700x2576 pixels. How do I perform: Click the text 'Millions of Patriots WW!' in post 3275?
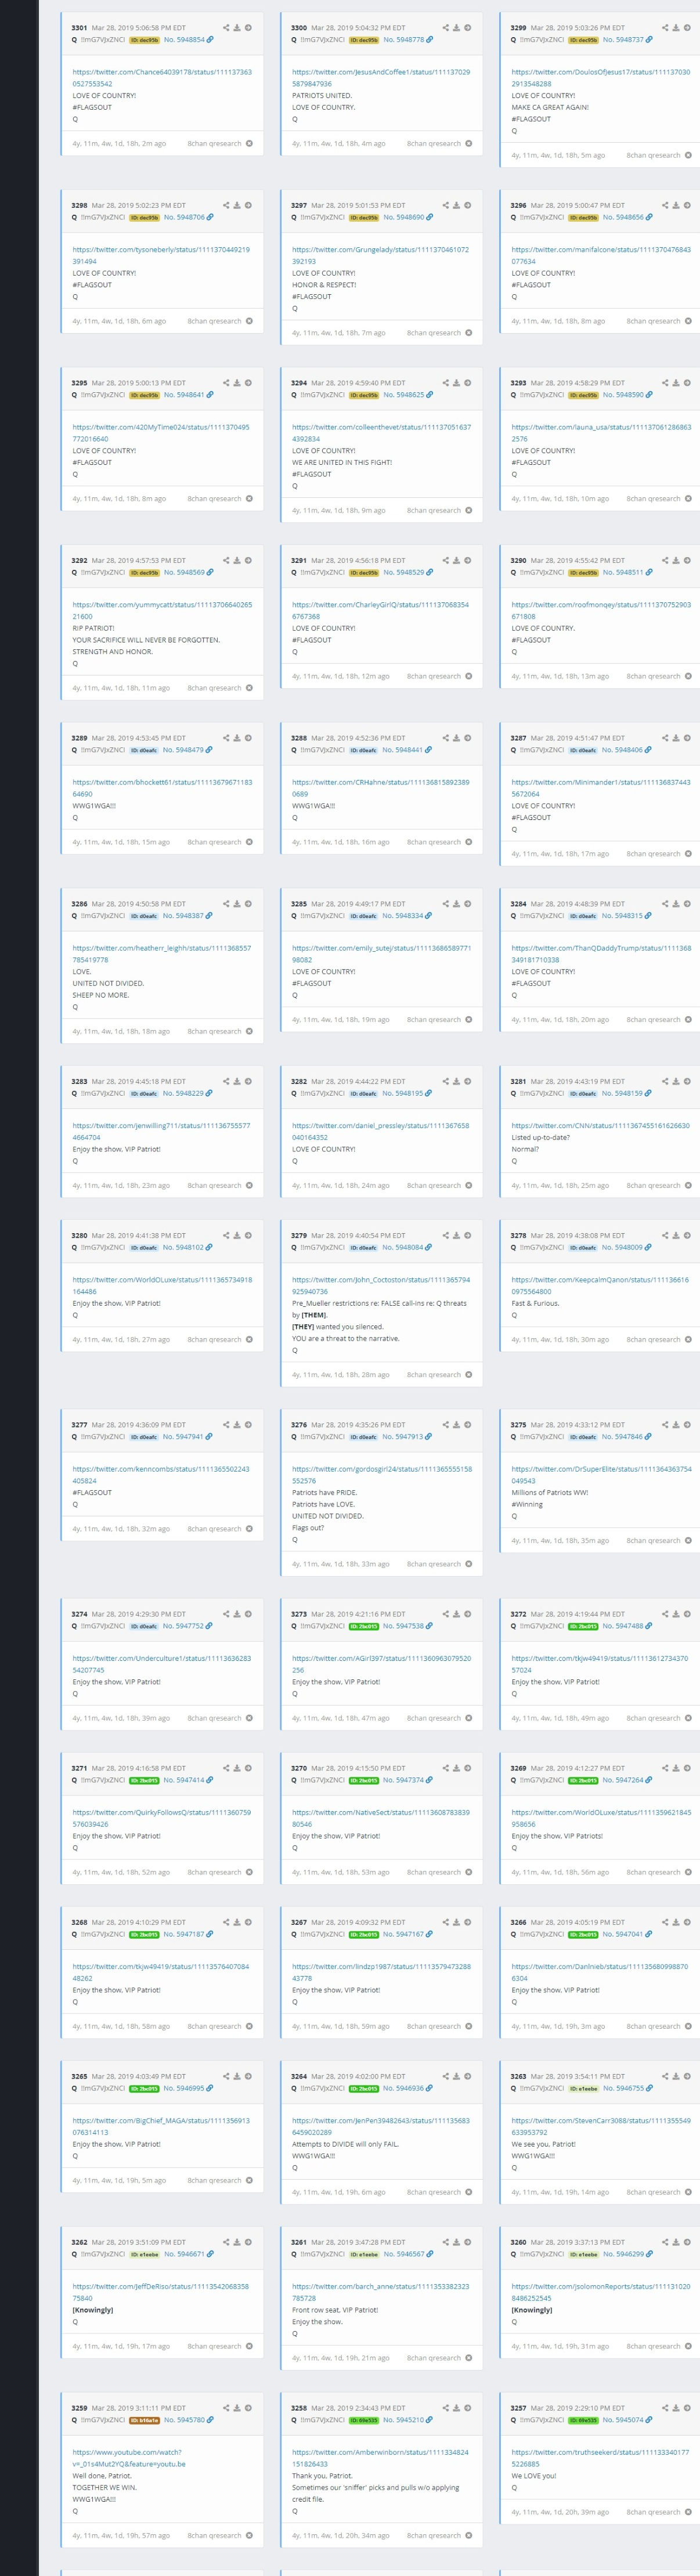[549, 1492]
